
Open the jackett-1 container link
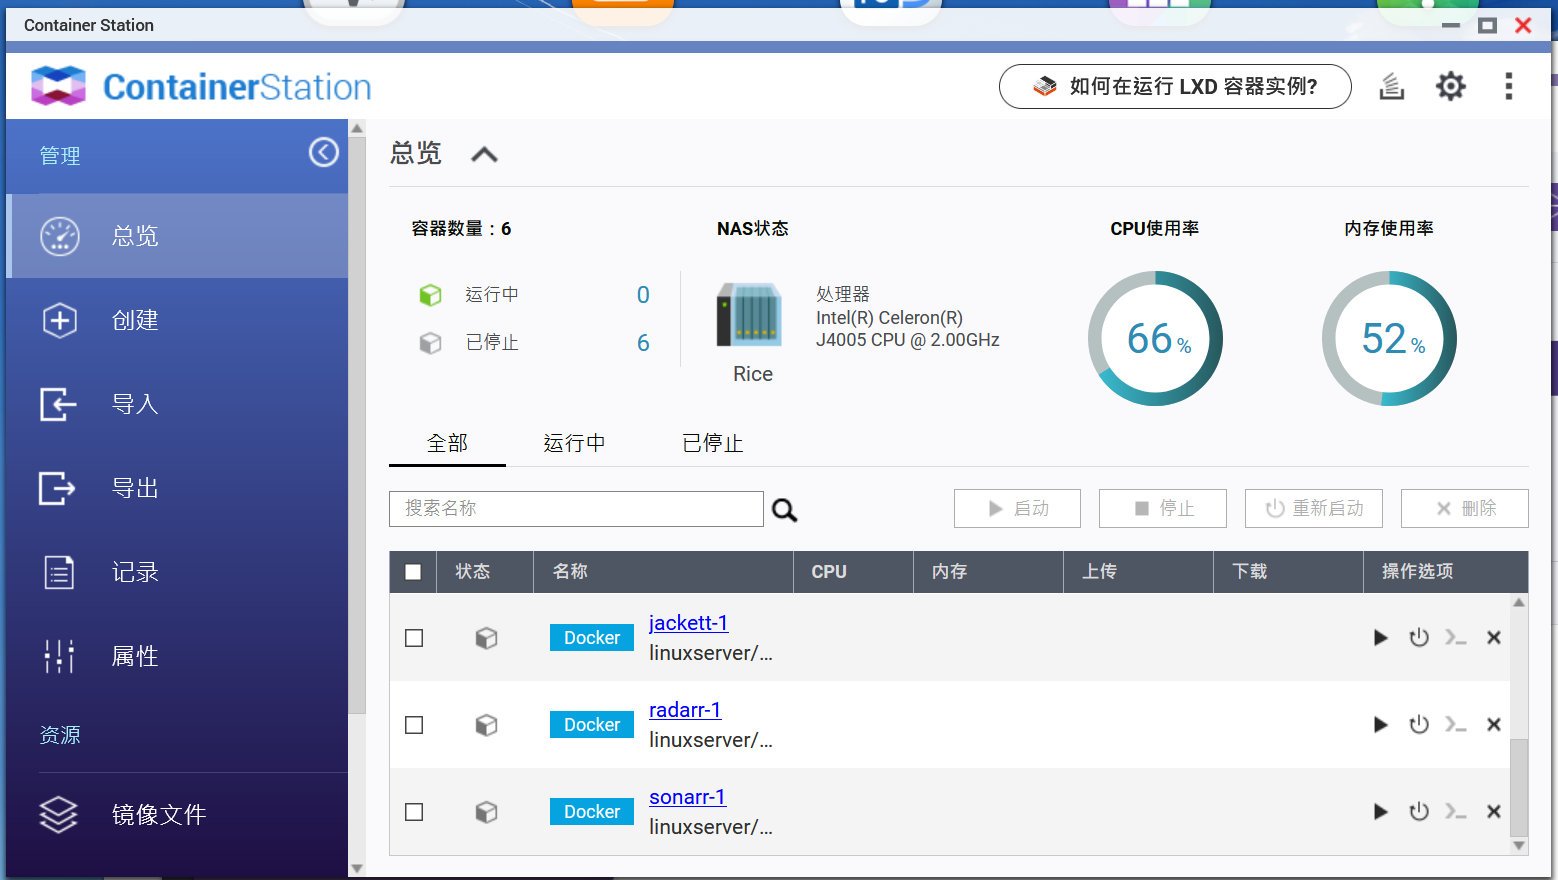tap(688, 622)
